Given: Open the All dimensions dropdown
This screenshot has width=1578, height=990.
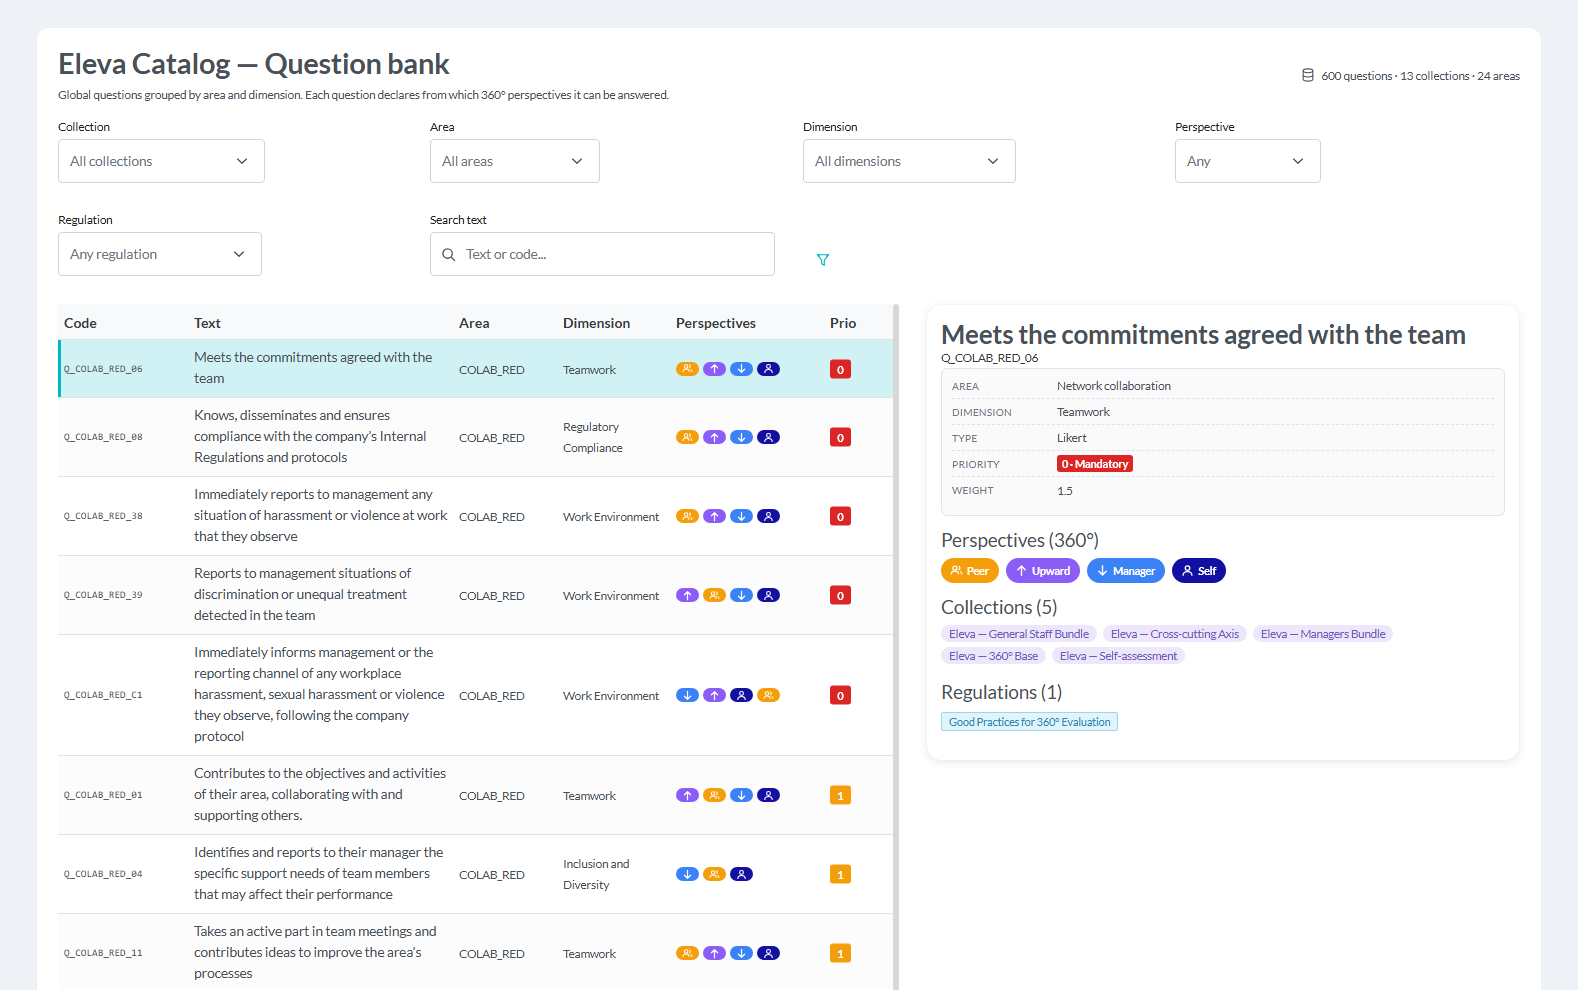Looking at the screenshot, I should 909,161.
